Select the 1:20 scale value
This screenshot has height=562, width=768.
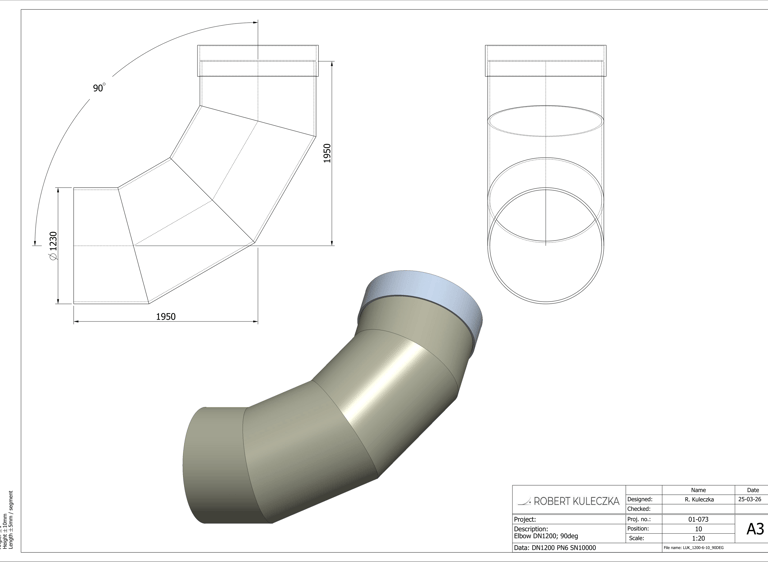[x=698, y=538]
